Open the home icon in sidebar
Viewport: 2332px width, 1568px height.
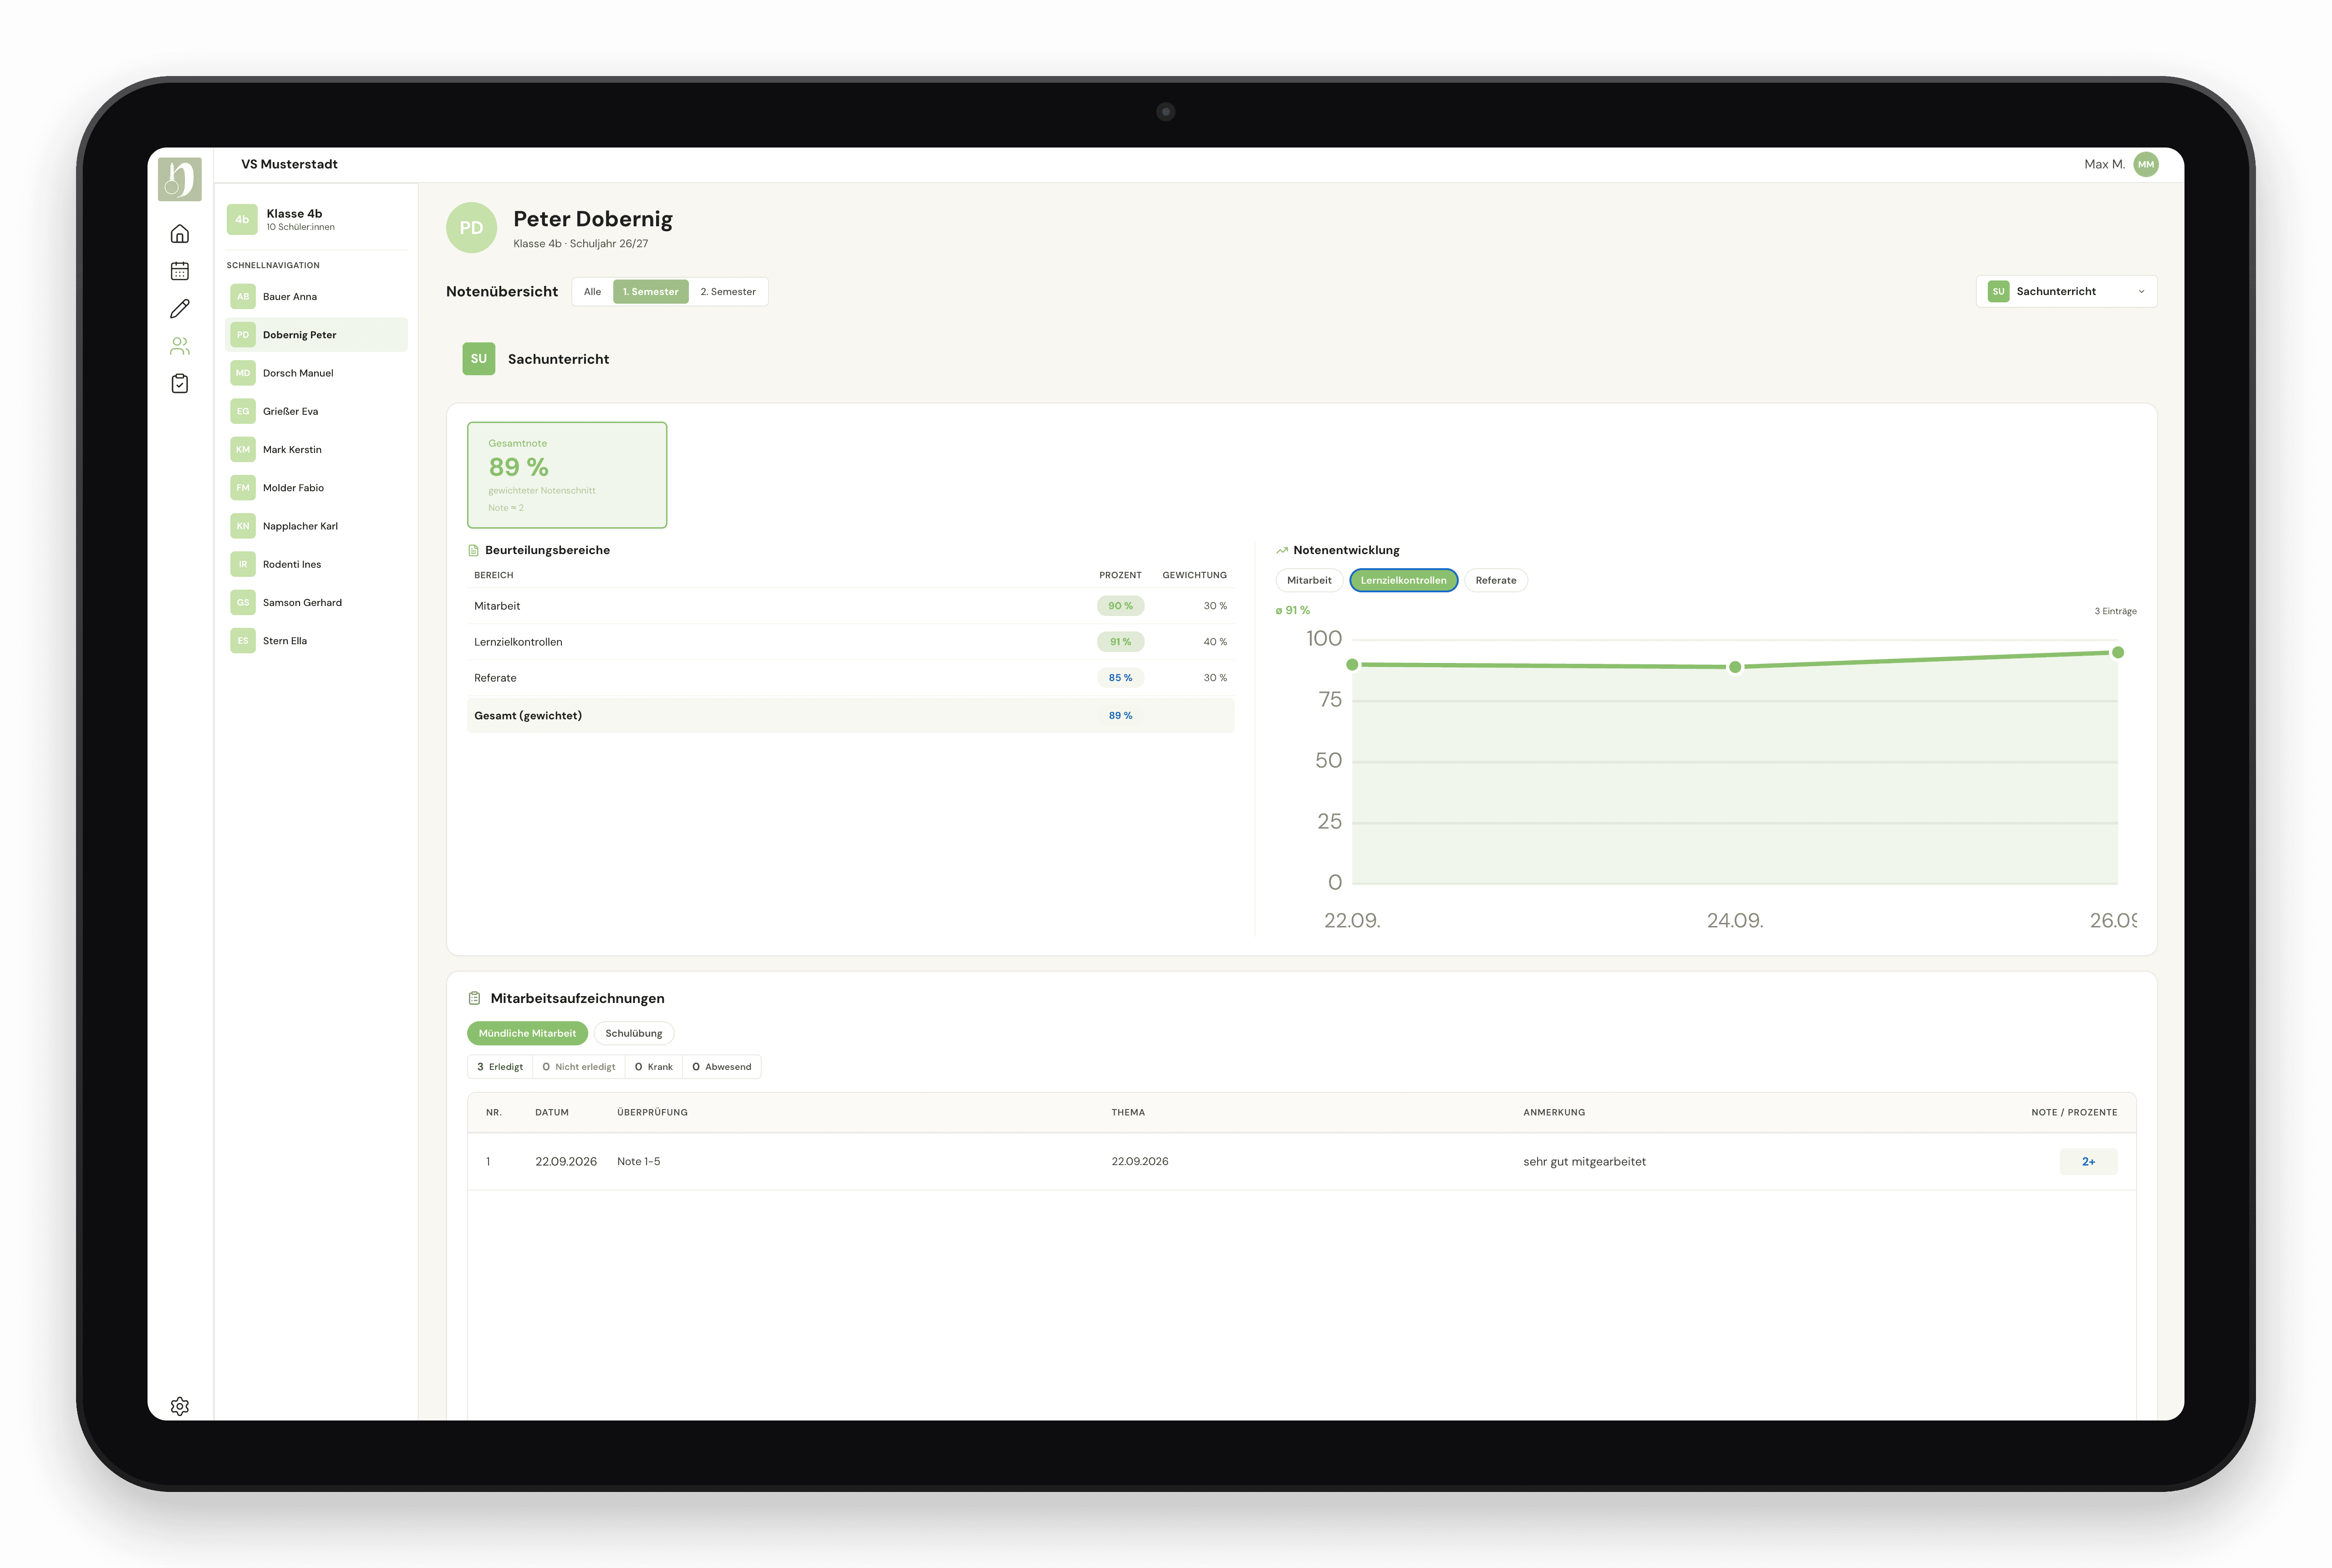pyautogui.click(x=180, y=234)
